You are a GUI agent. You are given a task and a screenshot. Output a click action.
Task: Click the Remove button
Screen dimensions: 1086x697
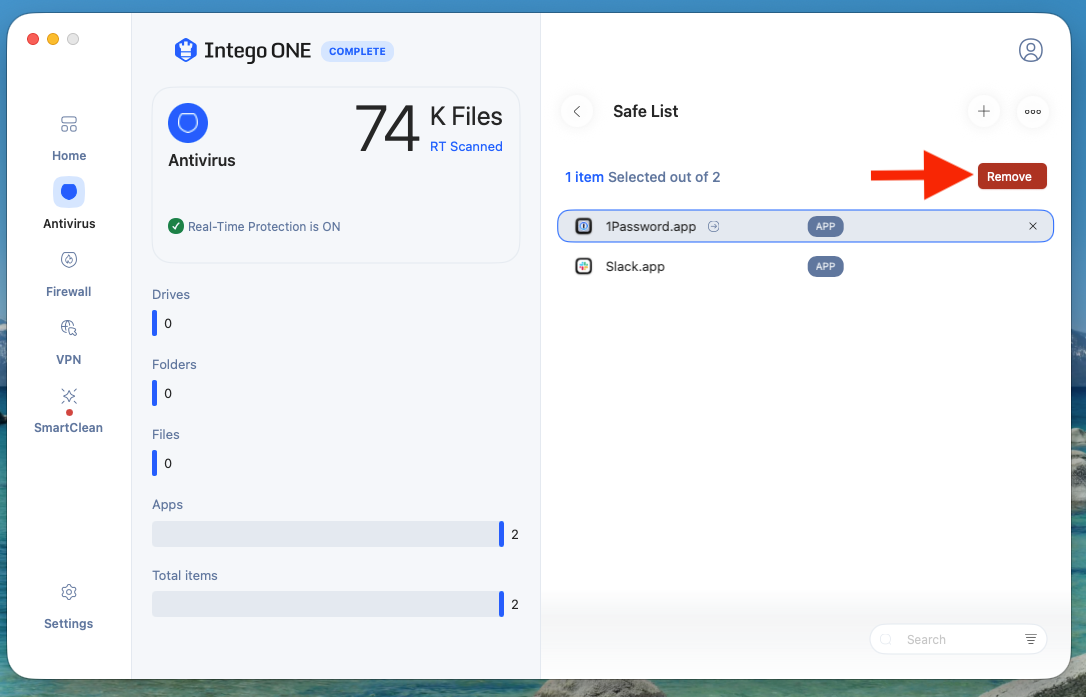1012,177
